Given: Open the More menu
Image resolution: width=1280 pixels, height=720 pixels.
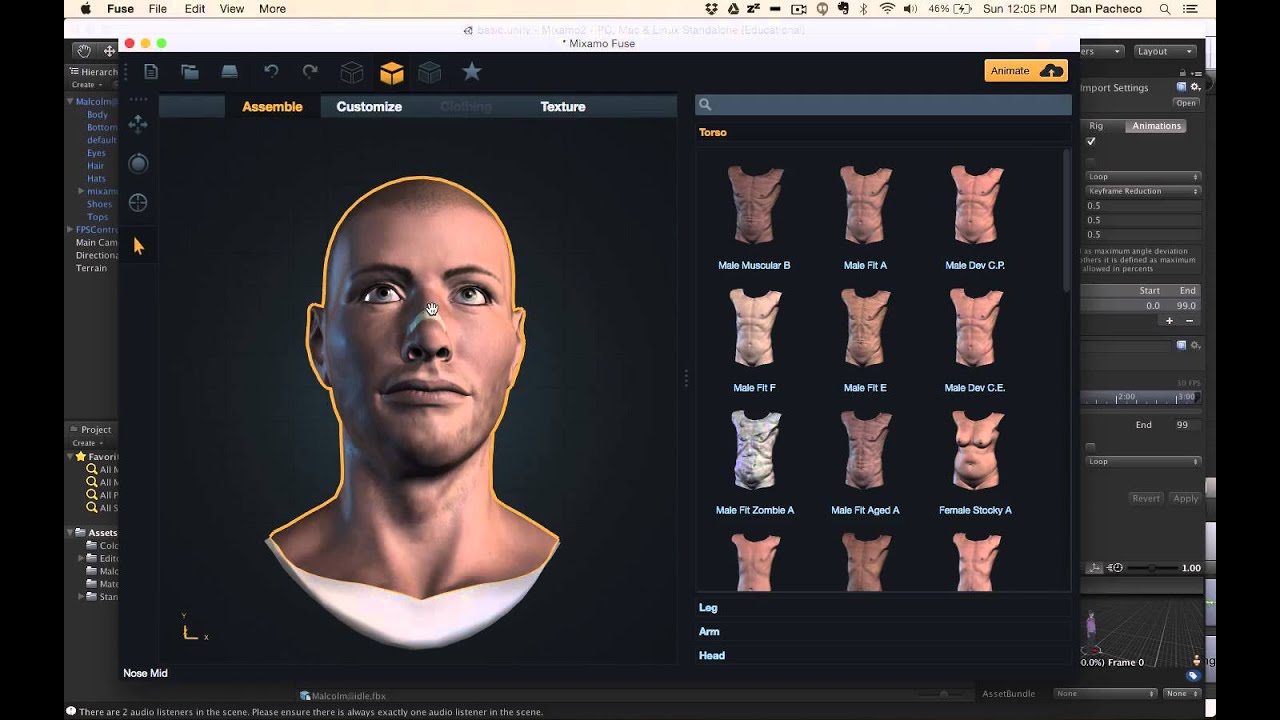Looking at the screenshot, I should click(272, 9).
